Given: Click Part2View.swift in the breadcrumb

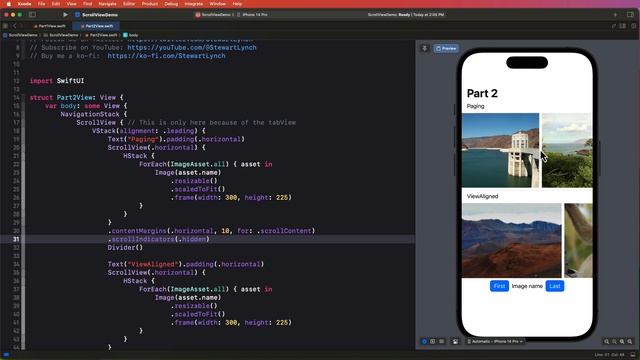Looking at the screenshot, I should pyautogui.click(x=101, y=35).
